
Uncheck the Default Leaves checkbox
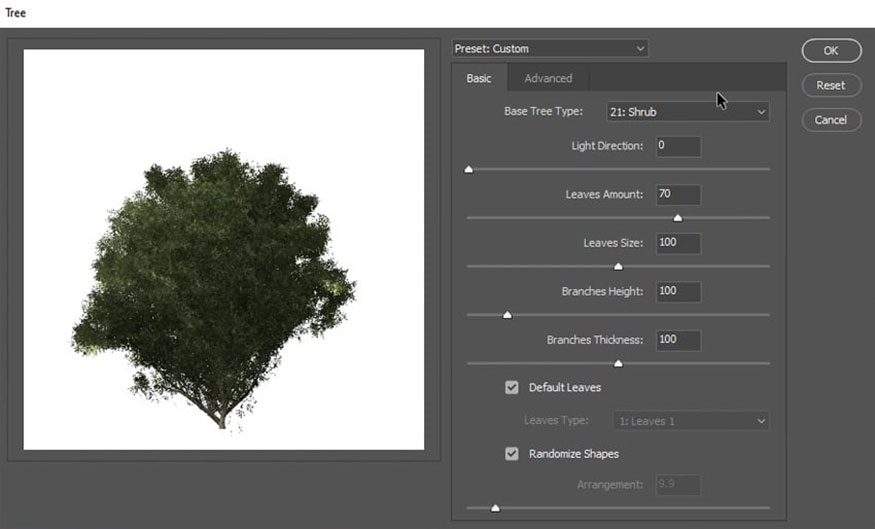pyautogui.click(x=512, y=387)
